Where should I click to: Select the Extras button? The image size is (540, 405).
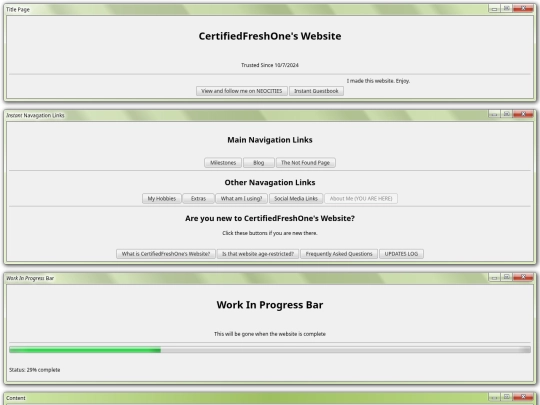point(198,199)
